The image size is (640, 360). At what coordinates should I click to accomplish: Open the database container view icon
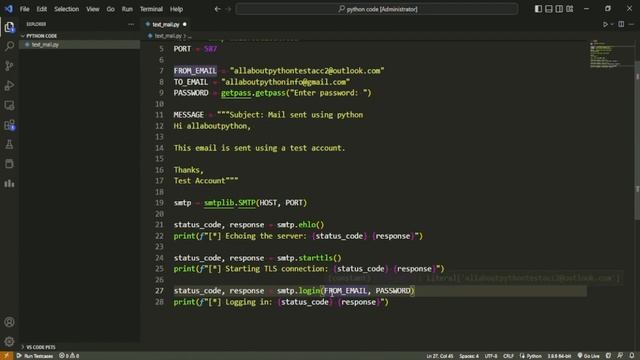pos(9,164)
